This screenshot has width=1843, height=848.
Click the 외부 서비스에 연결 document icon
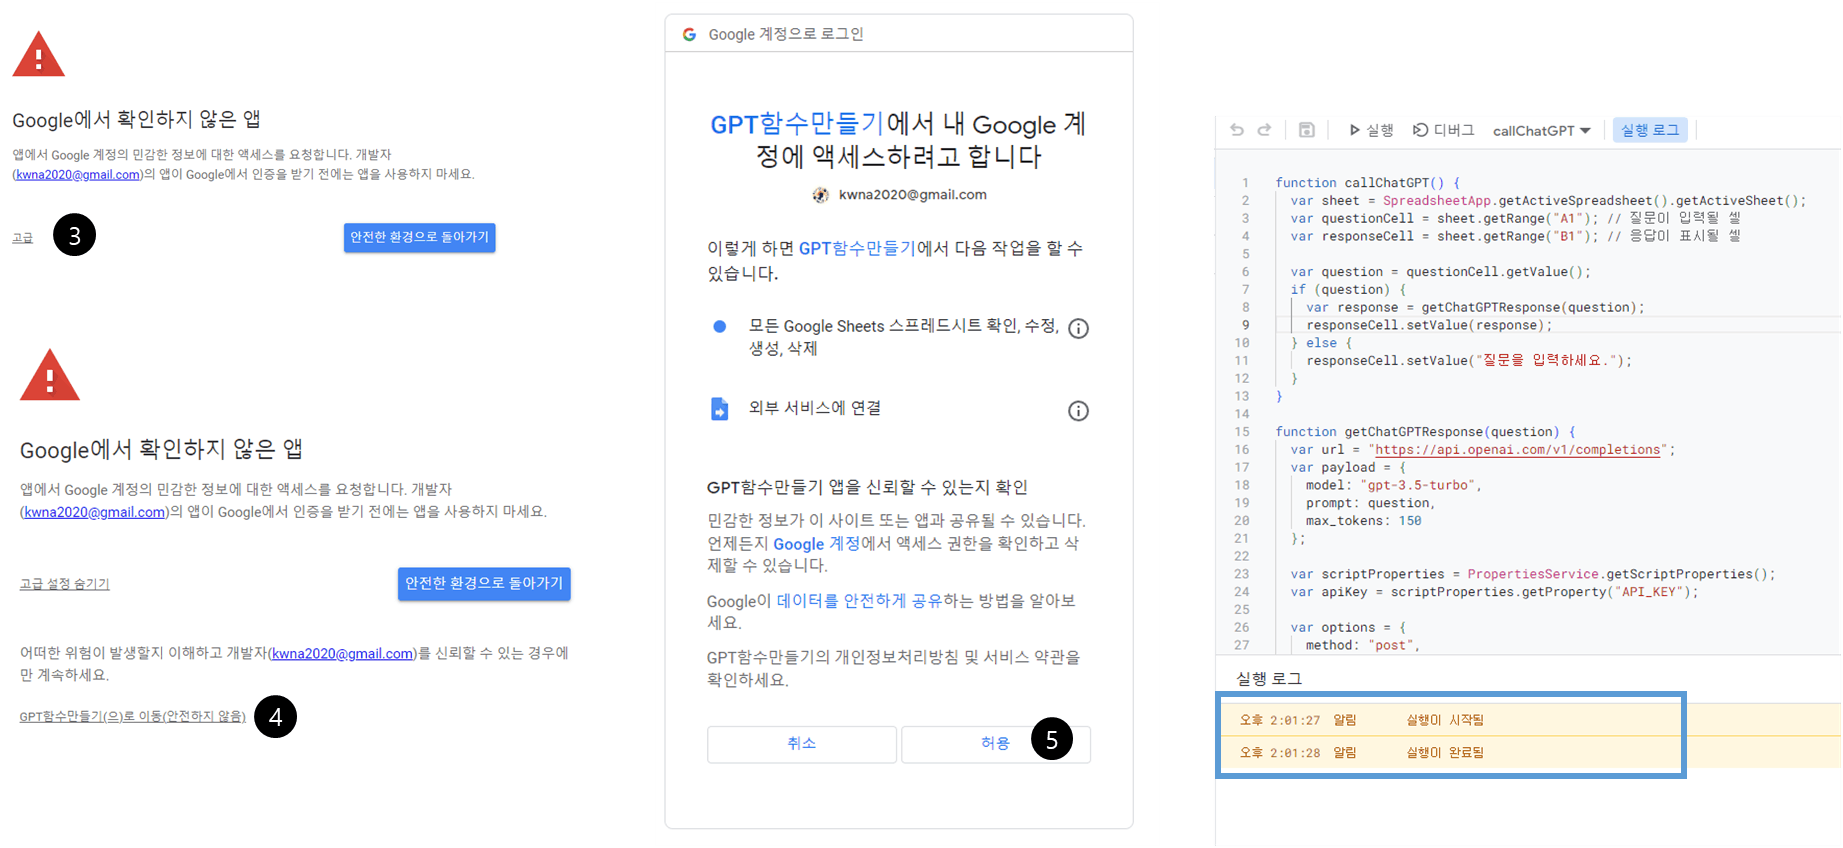pos(719,409)
